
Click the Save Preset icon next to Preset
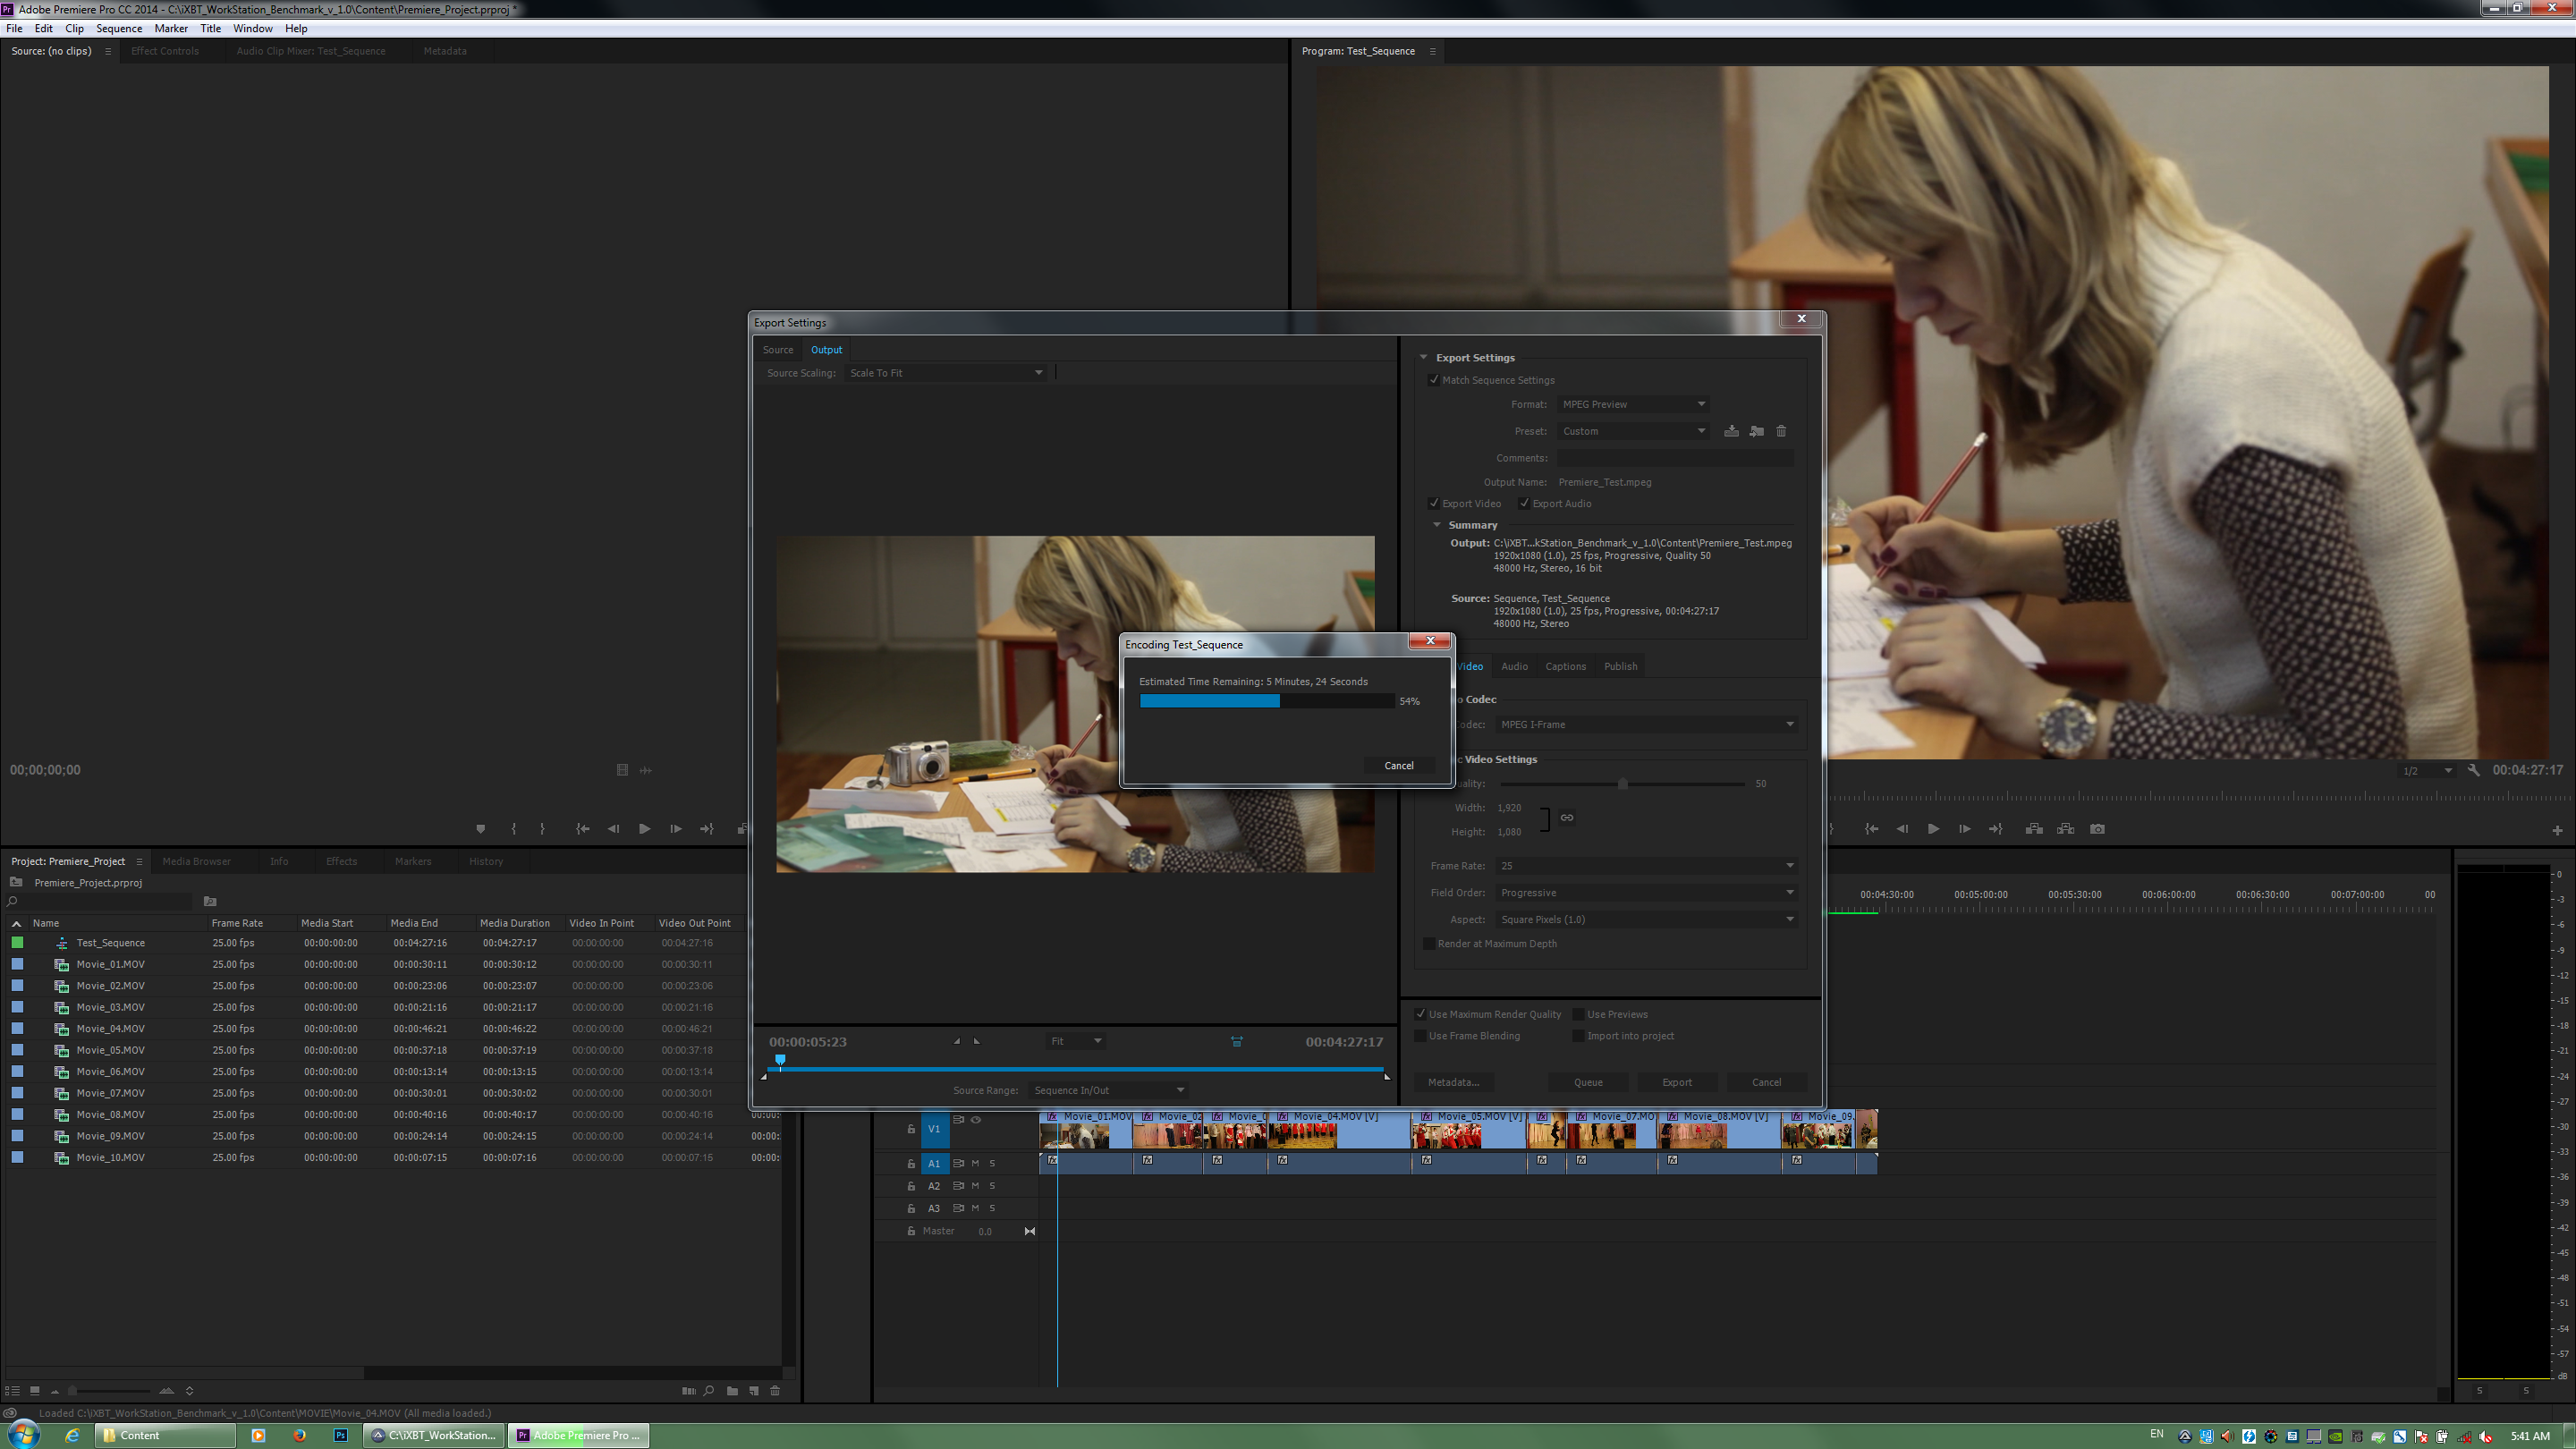pos(1731,431)
